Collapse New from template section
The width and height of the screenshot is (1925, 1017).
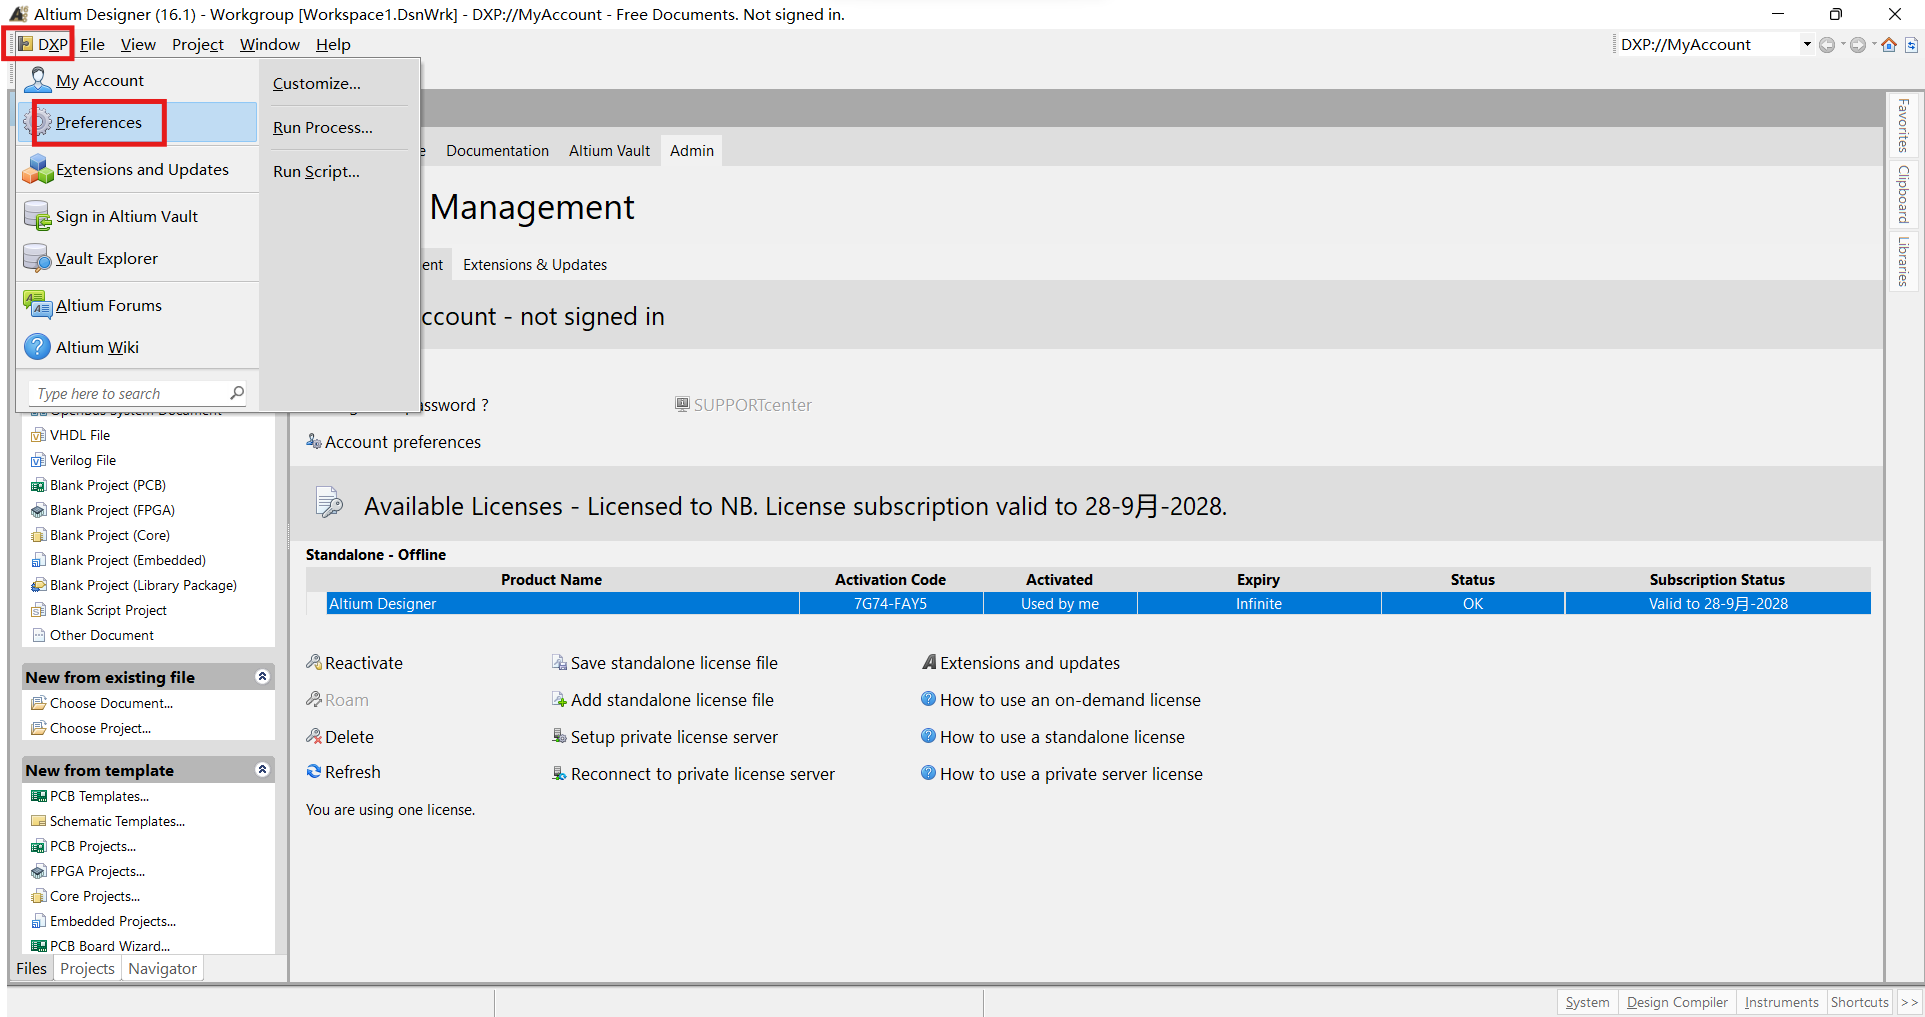point(262,770)
